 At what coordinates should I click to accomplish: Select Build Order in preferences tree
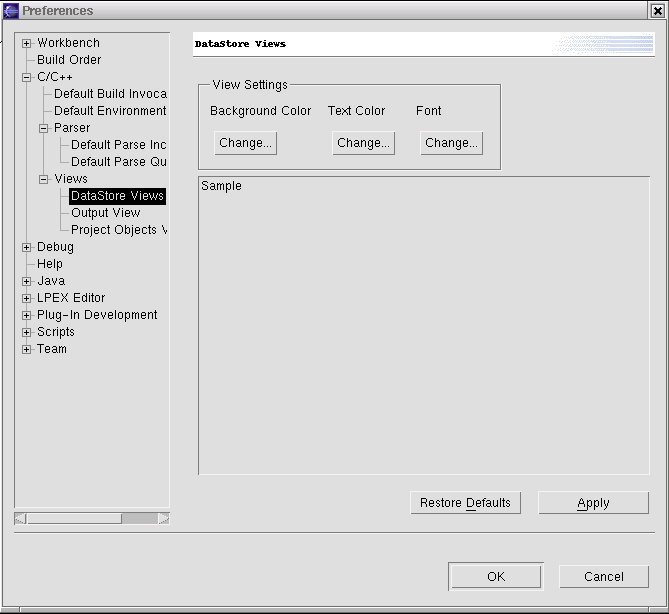click(69, 60)
